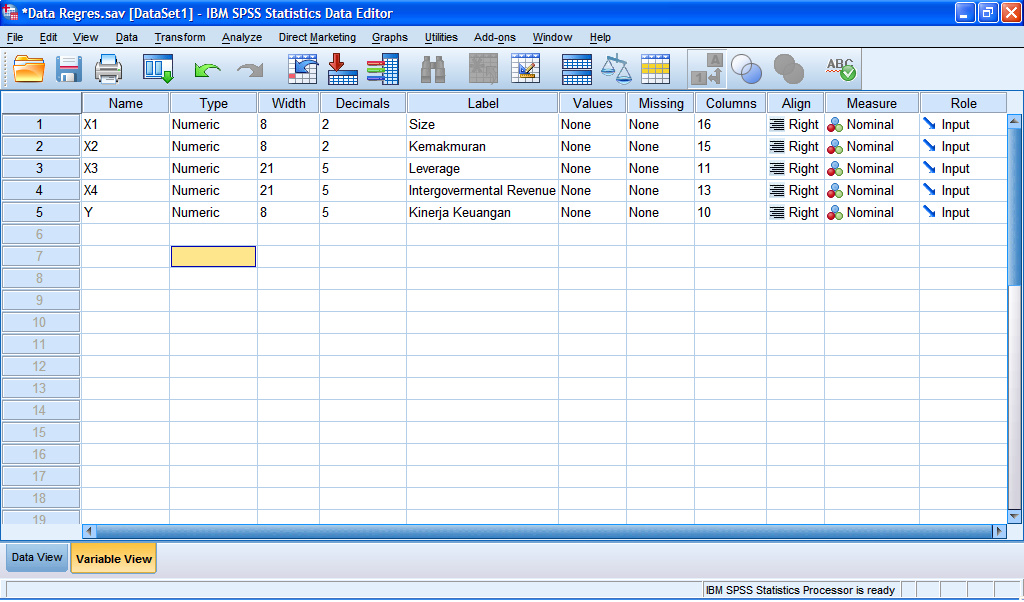Click the Insert cases icon
Screen dimensions: 1024x602
click(x=483, y=69)
